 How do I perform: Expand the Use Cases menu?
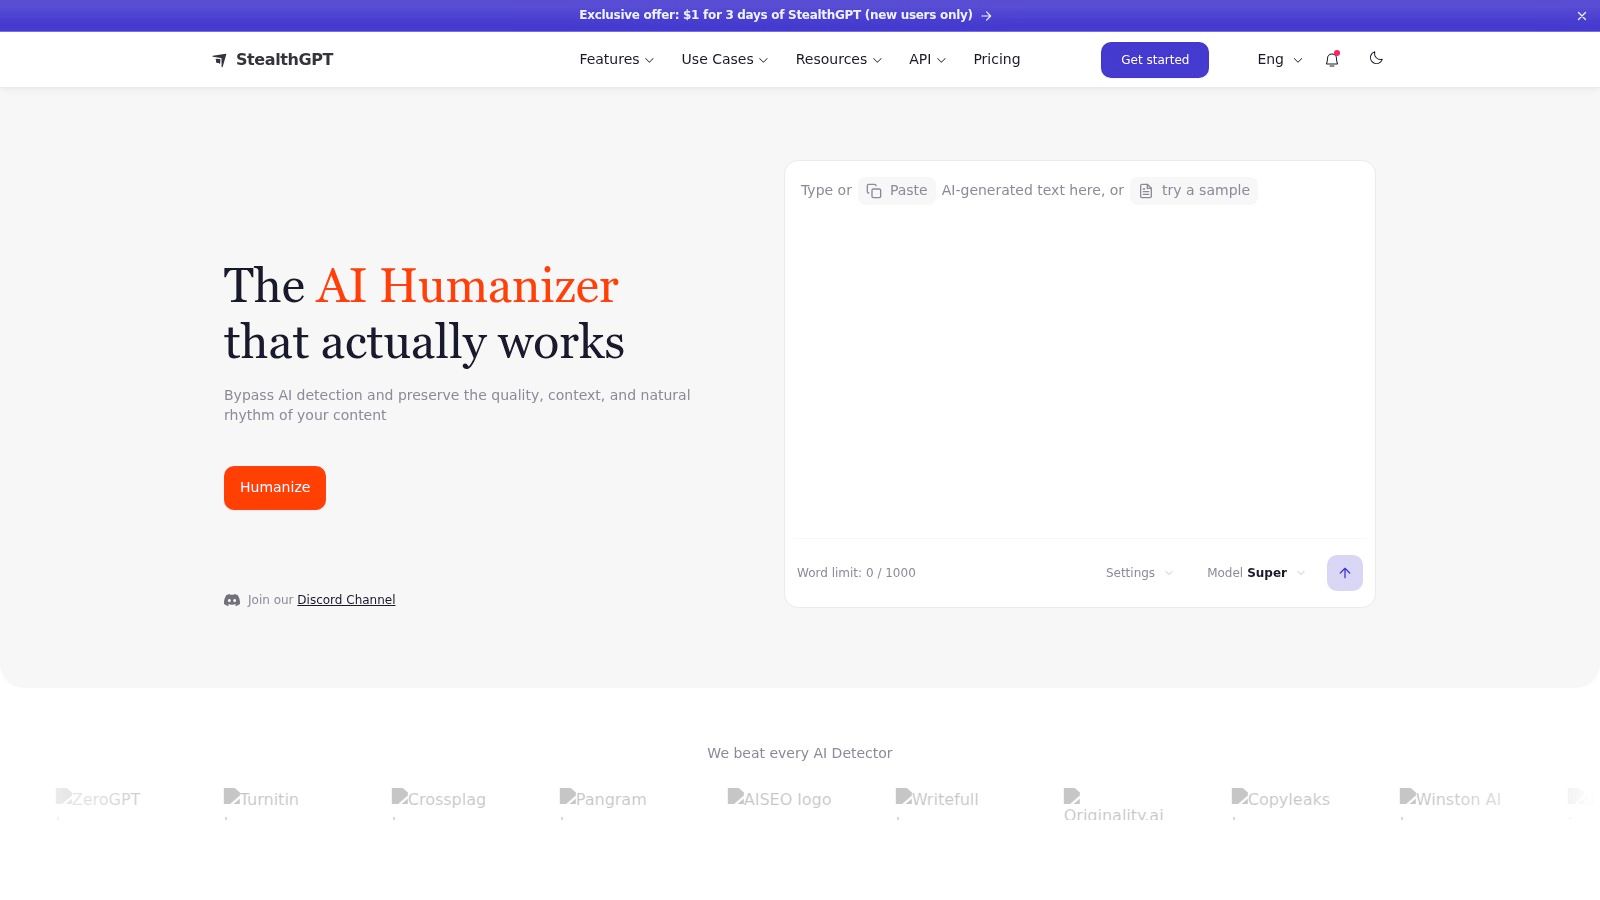(x=725, y=59)
